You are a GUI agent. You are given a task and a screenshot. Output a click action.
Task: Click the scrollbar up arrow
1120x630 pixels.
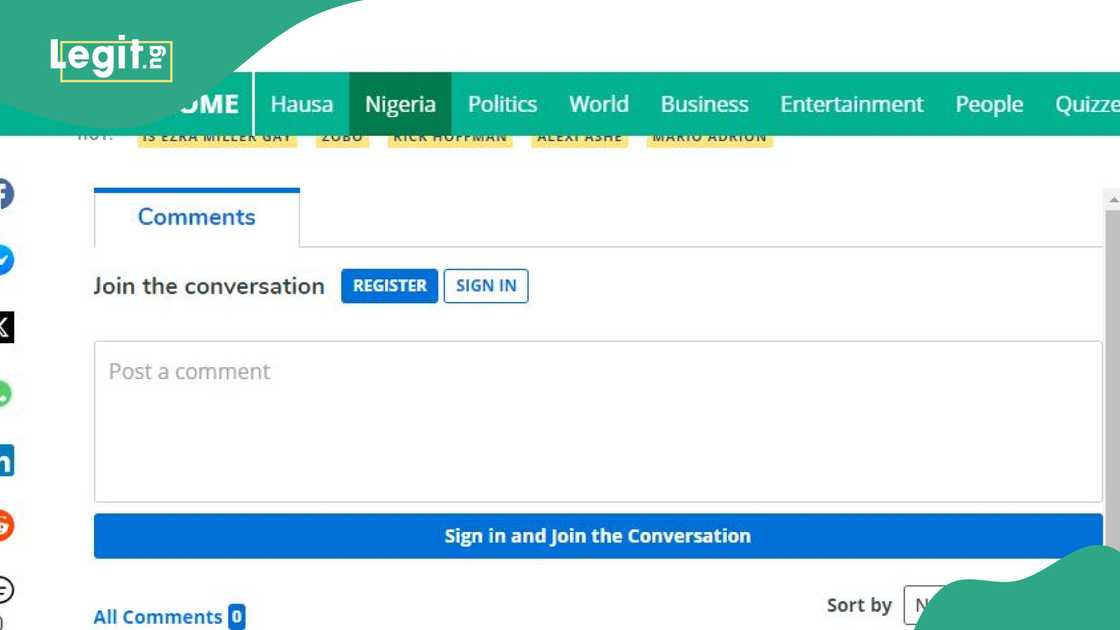pyautogui.click(x=1112, y=198)
